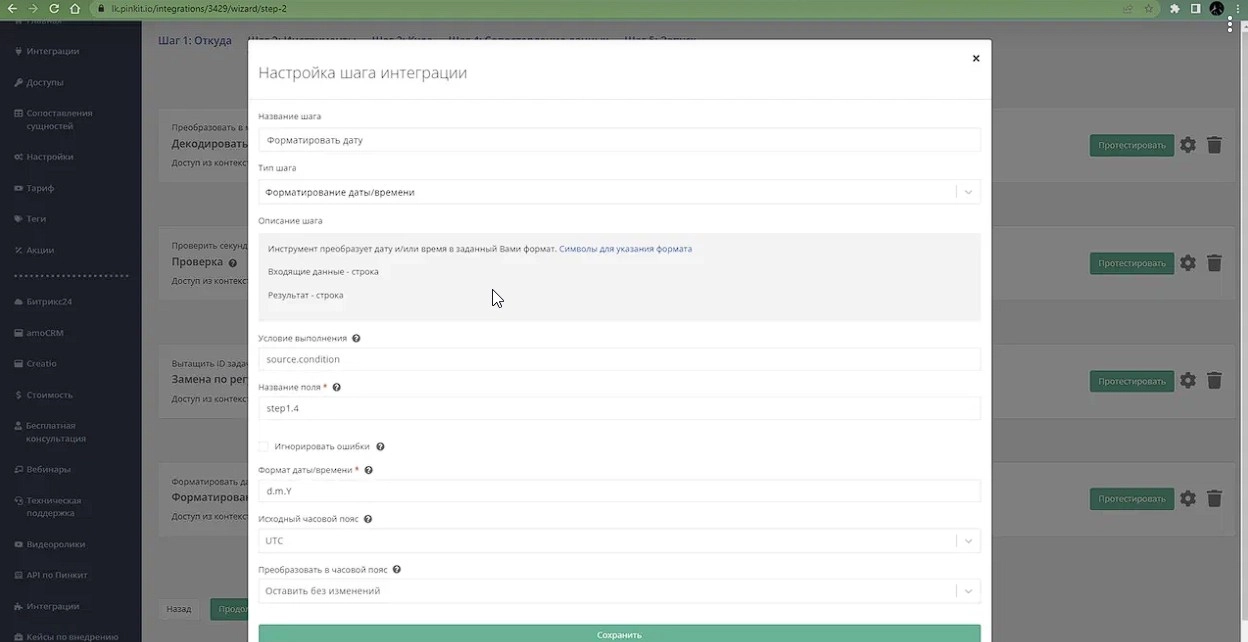Image resolution: width=1248 pixels, height=642 pixels.
Task: Open the Преобразовать в часовой пояс dropdown
Action: point(619,591)
